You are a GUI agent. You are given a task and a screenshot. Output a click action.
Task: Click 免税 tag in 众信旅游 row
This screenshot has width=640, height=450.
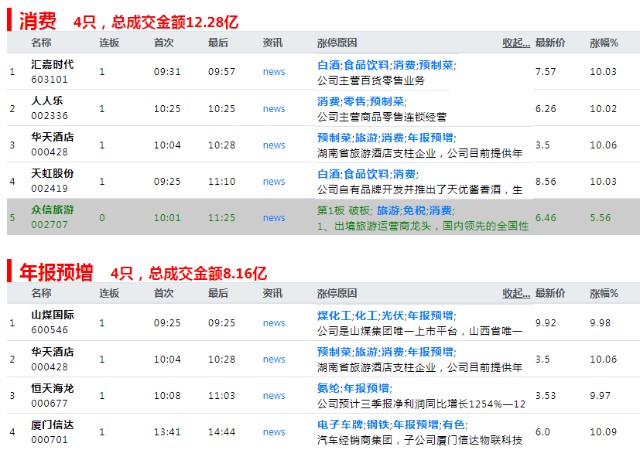414,211
